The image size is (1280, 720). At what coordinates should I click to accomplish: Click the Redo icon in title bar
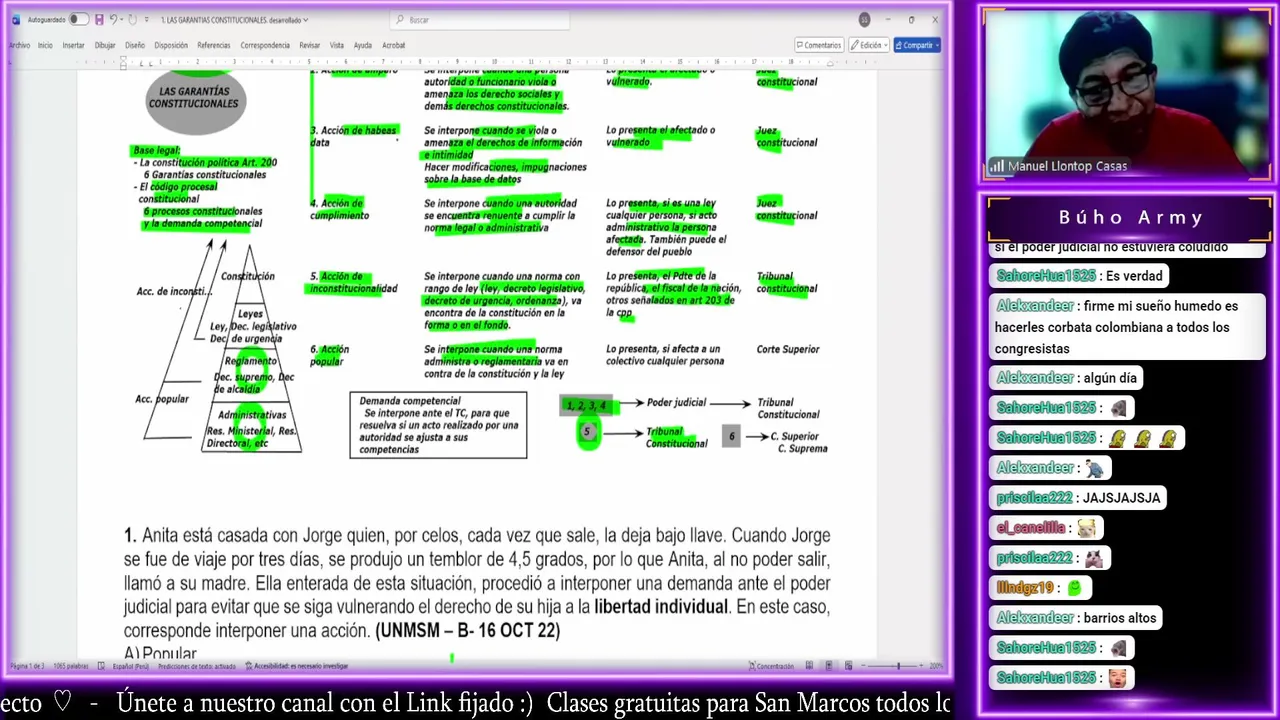(134, 20)
